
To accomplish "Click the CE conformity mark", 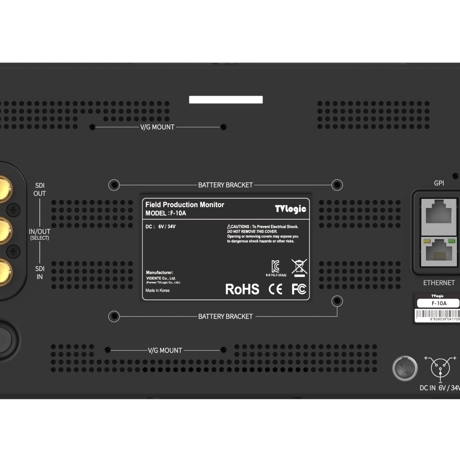I will point(276,289).
